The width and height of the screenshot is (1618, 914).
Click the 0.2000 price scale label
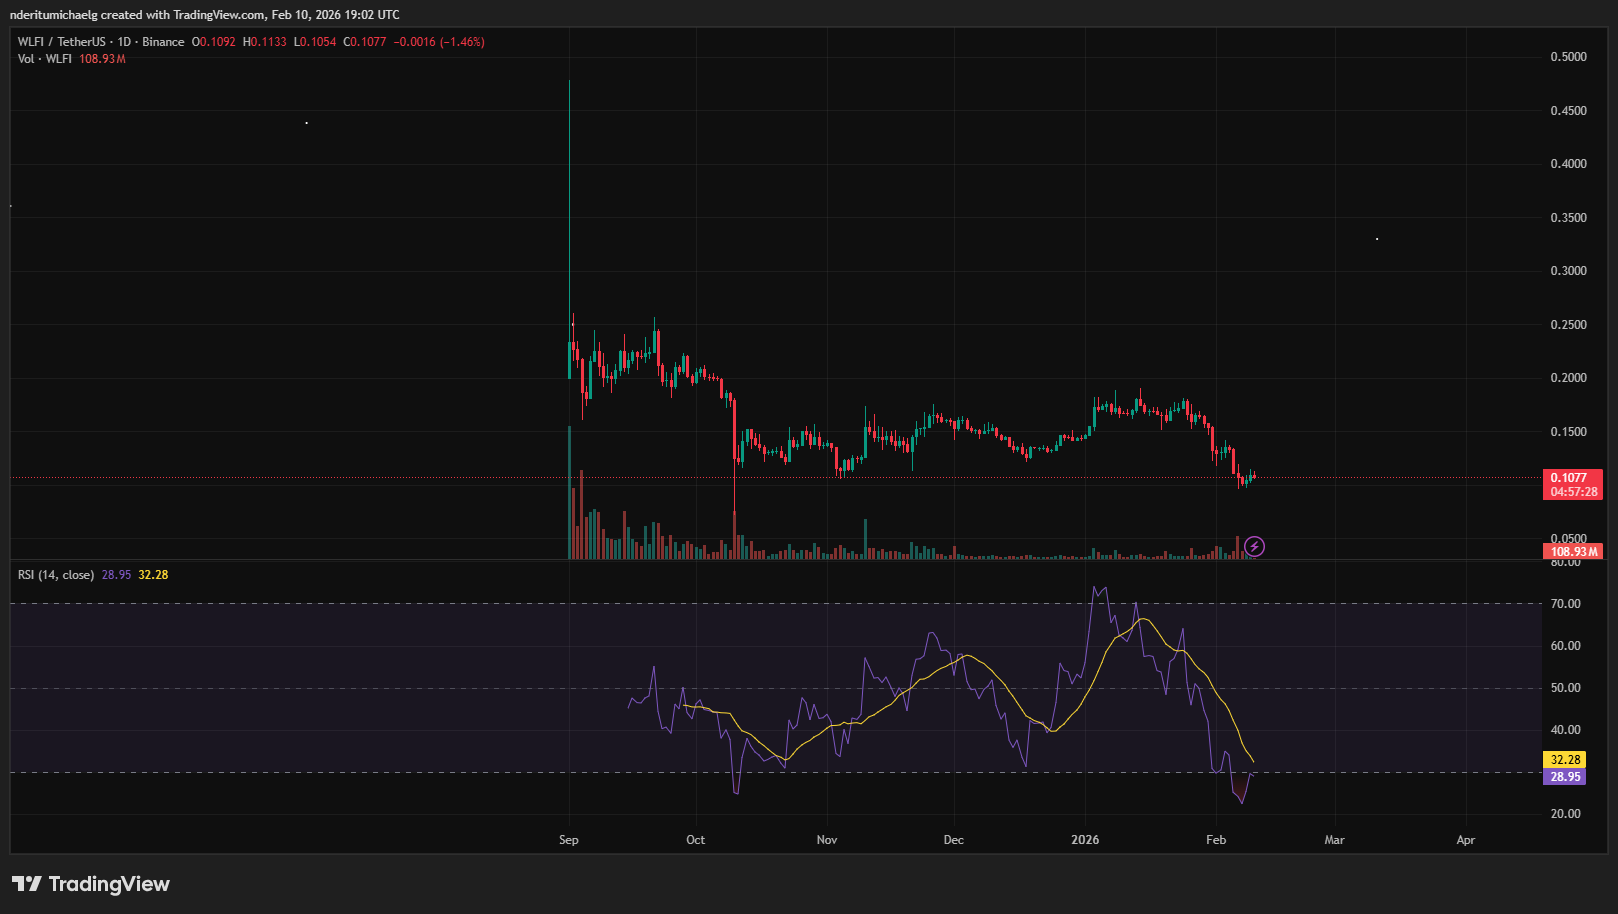(1569, 378)
